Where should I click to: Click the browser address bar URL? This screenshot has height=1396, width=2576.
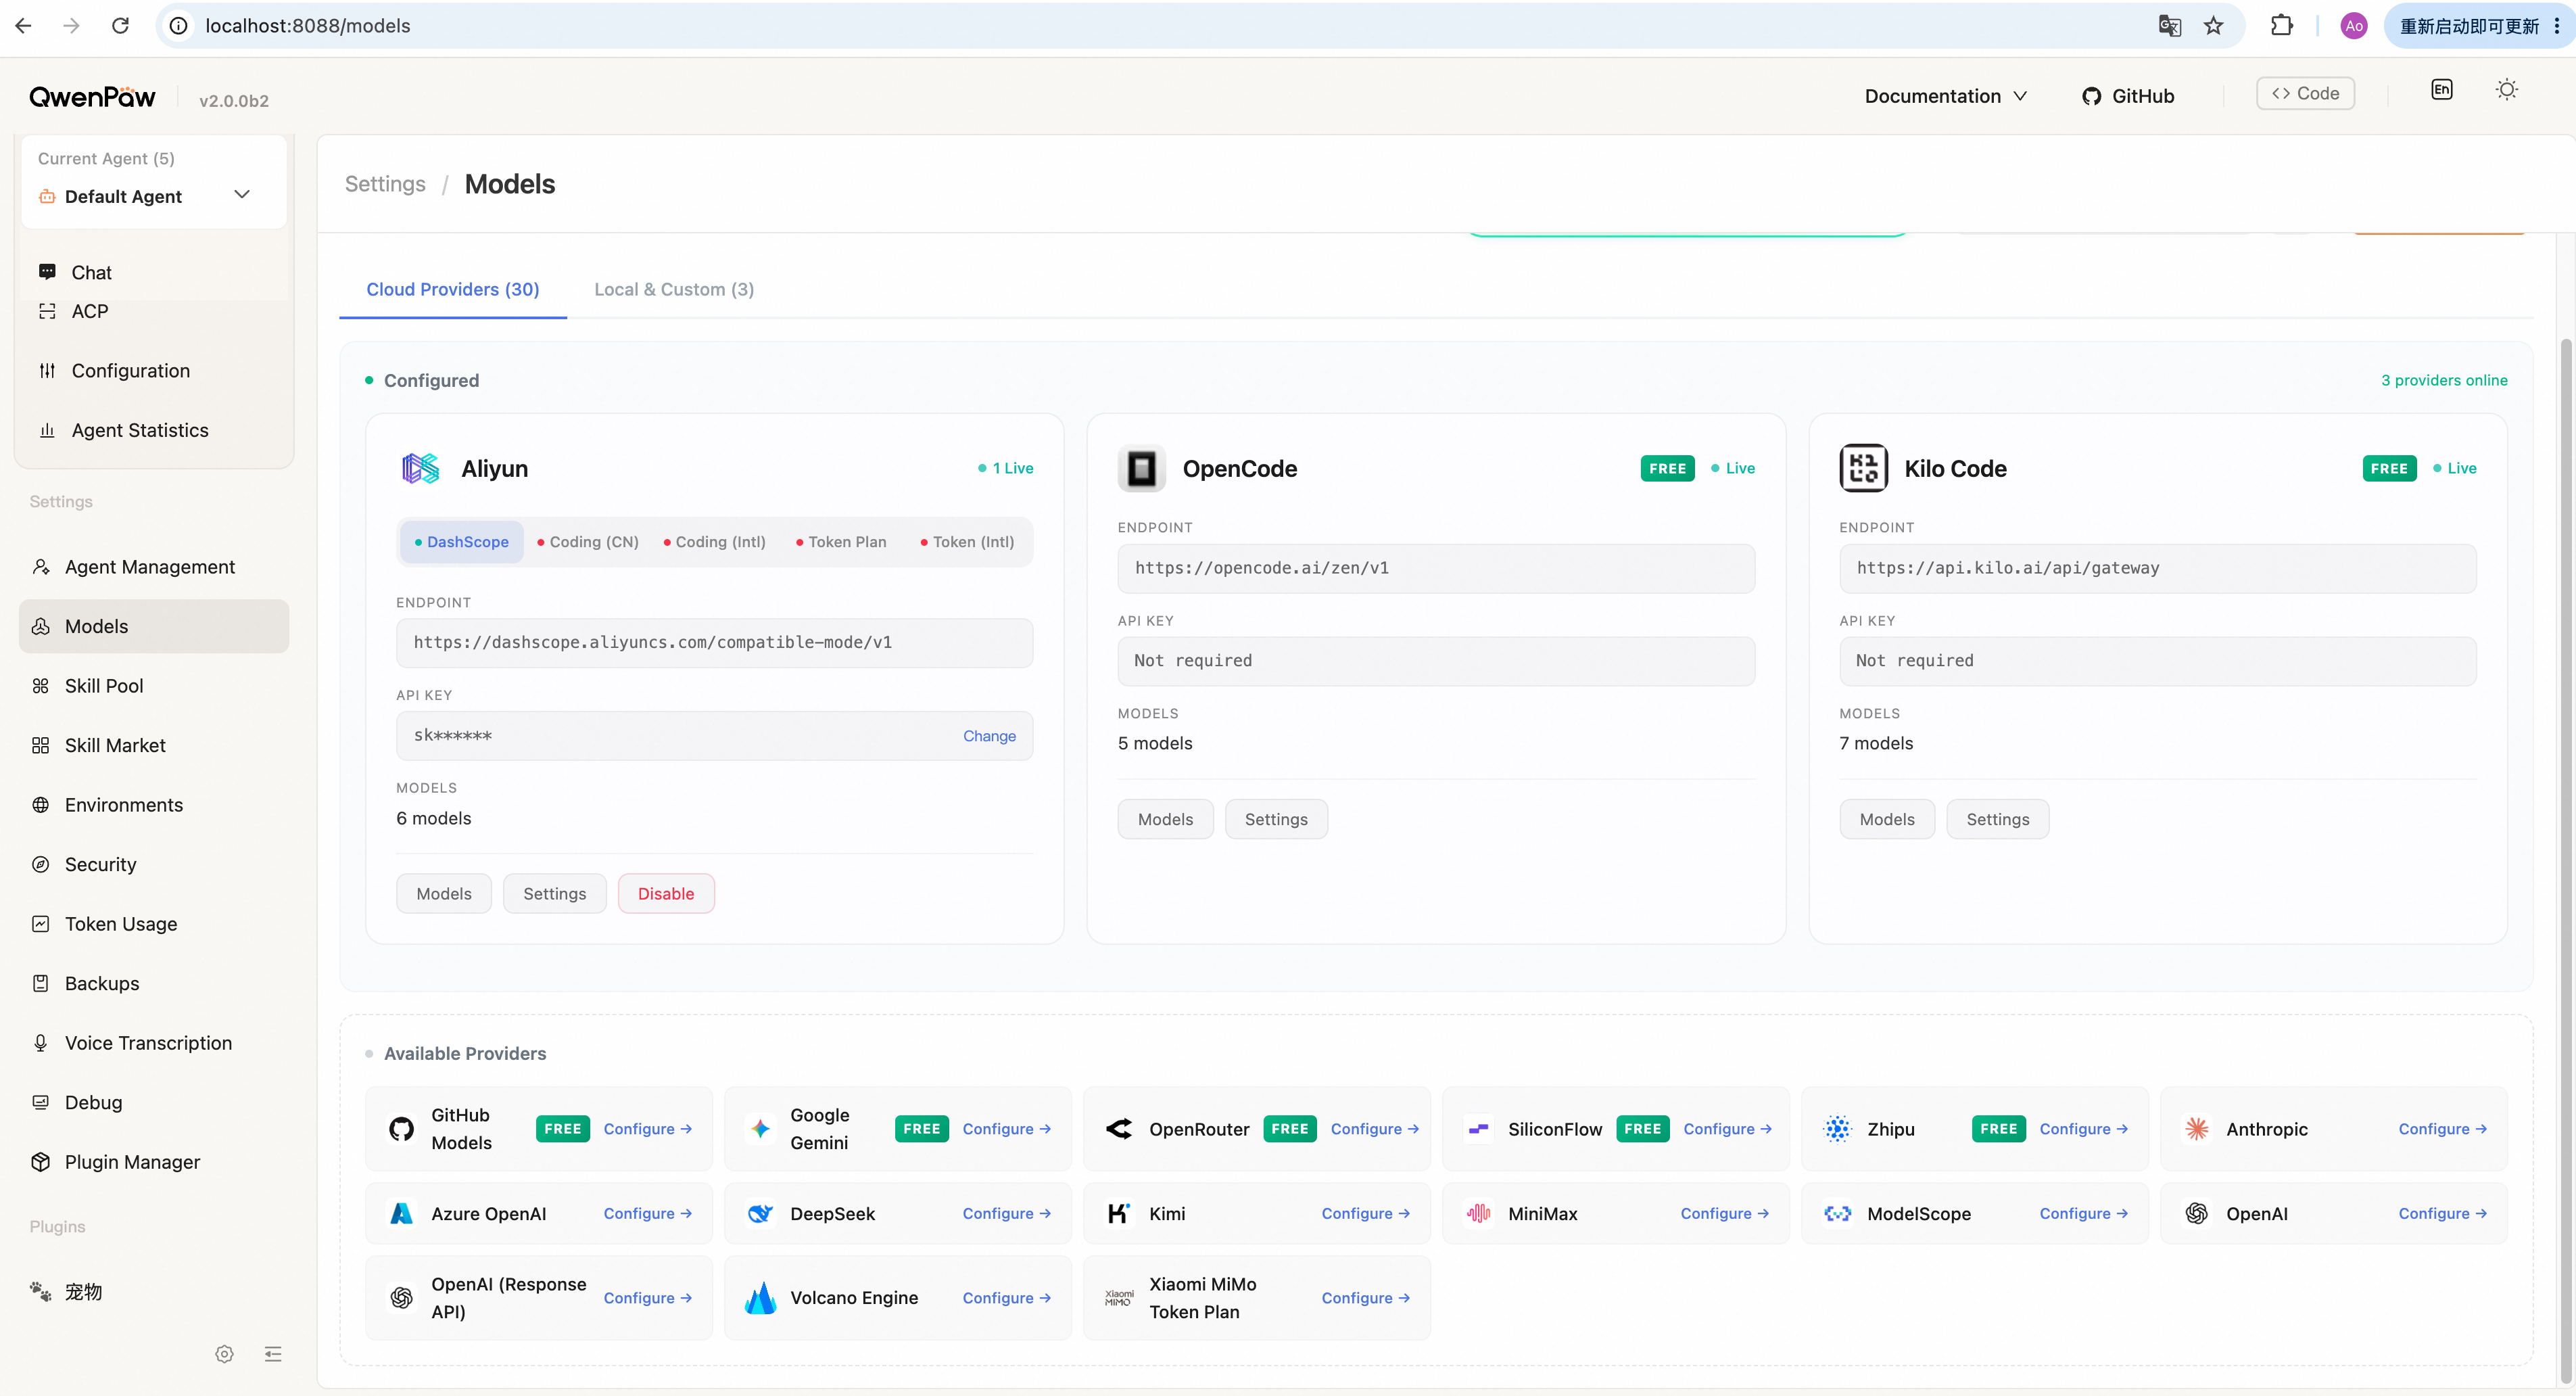coord(308,26)
